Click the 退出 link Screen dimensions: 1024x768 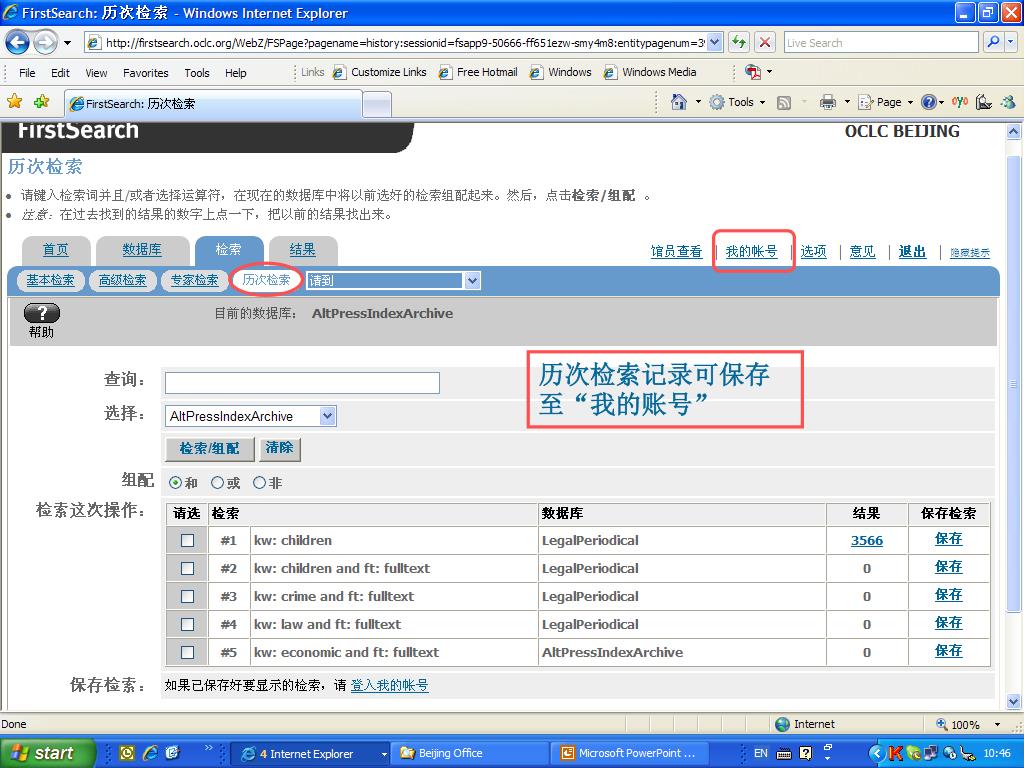point(912,251)
